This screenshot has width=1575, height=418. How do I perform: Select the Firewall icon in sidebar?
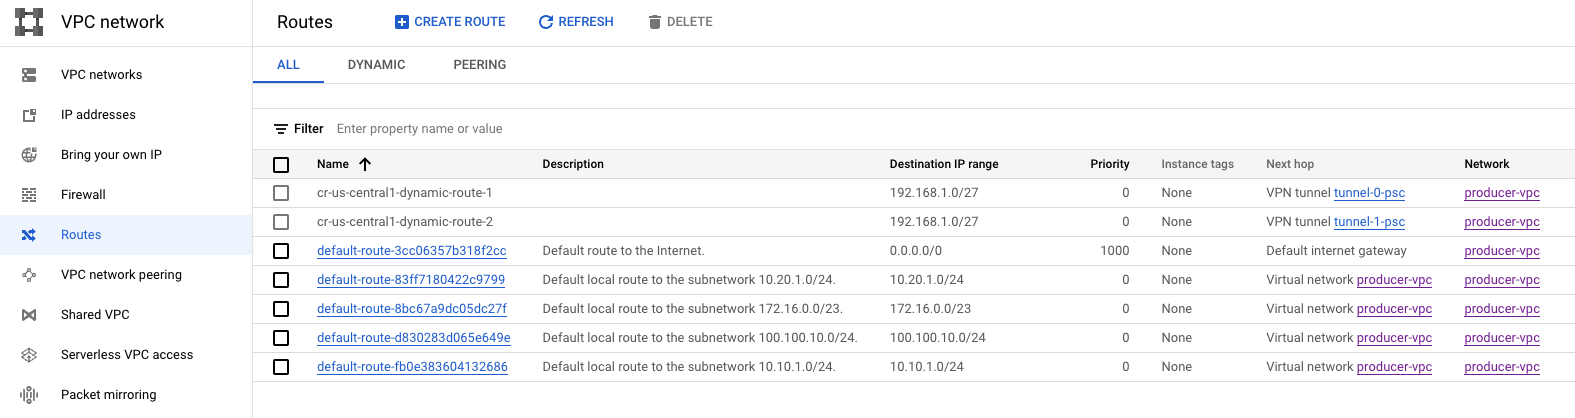click(x=29, y=195)
